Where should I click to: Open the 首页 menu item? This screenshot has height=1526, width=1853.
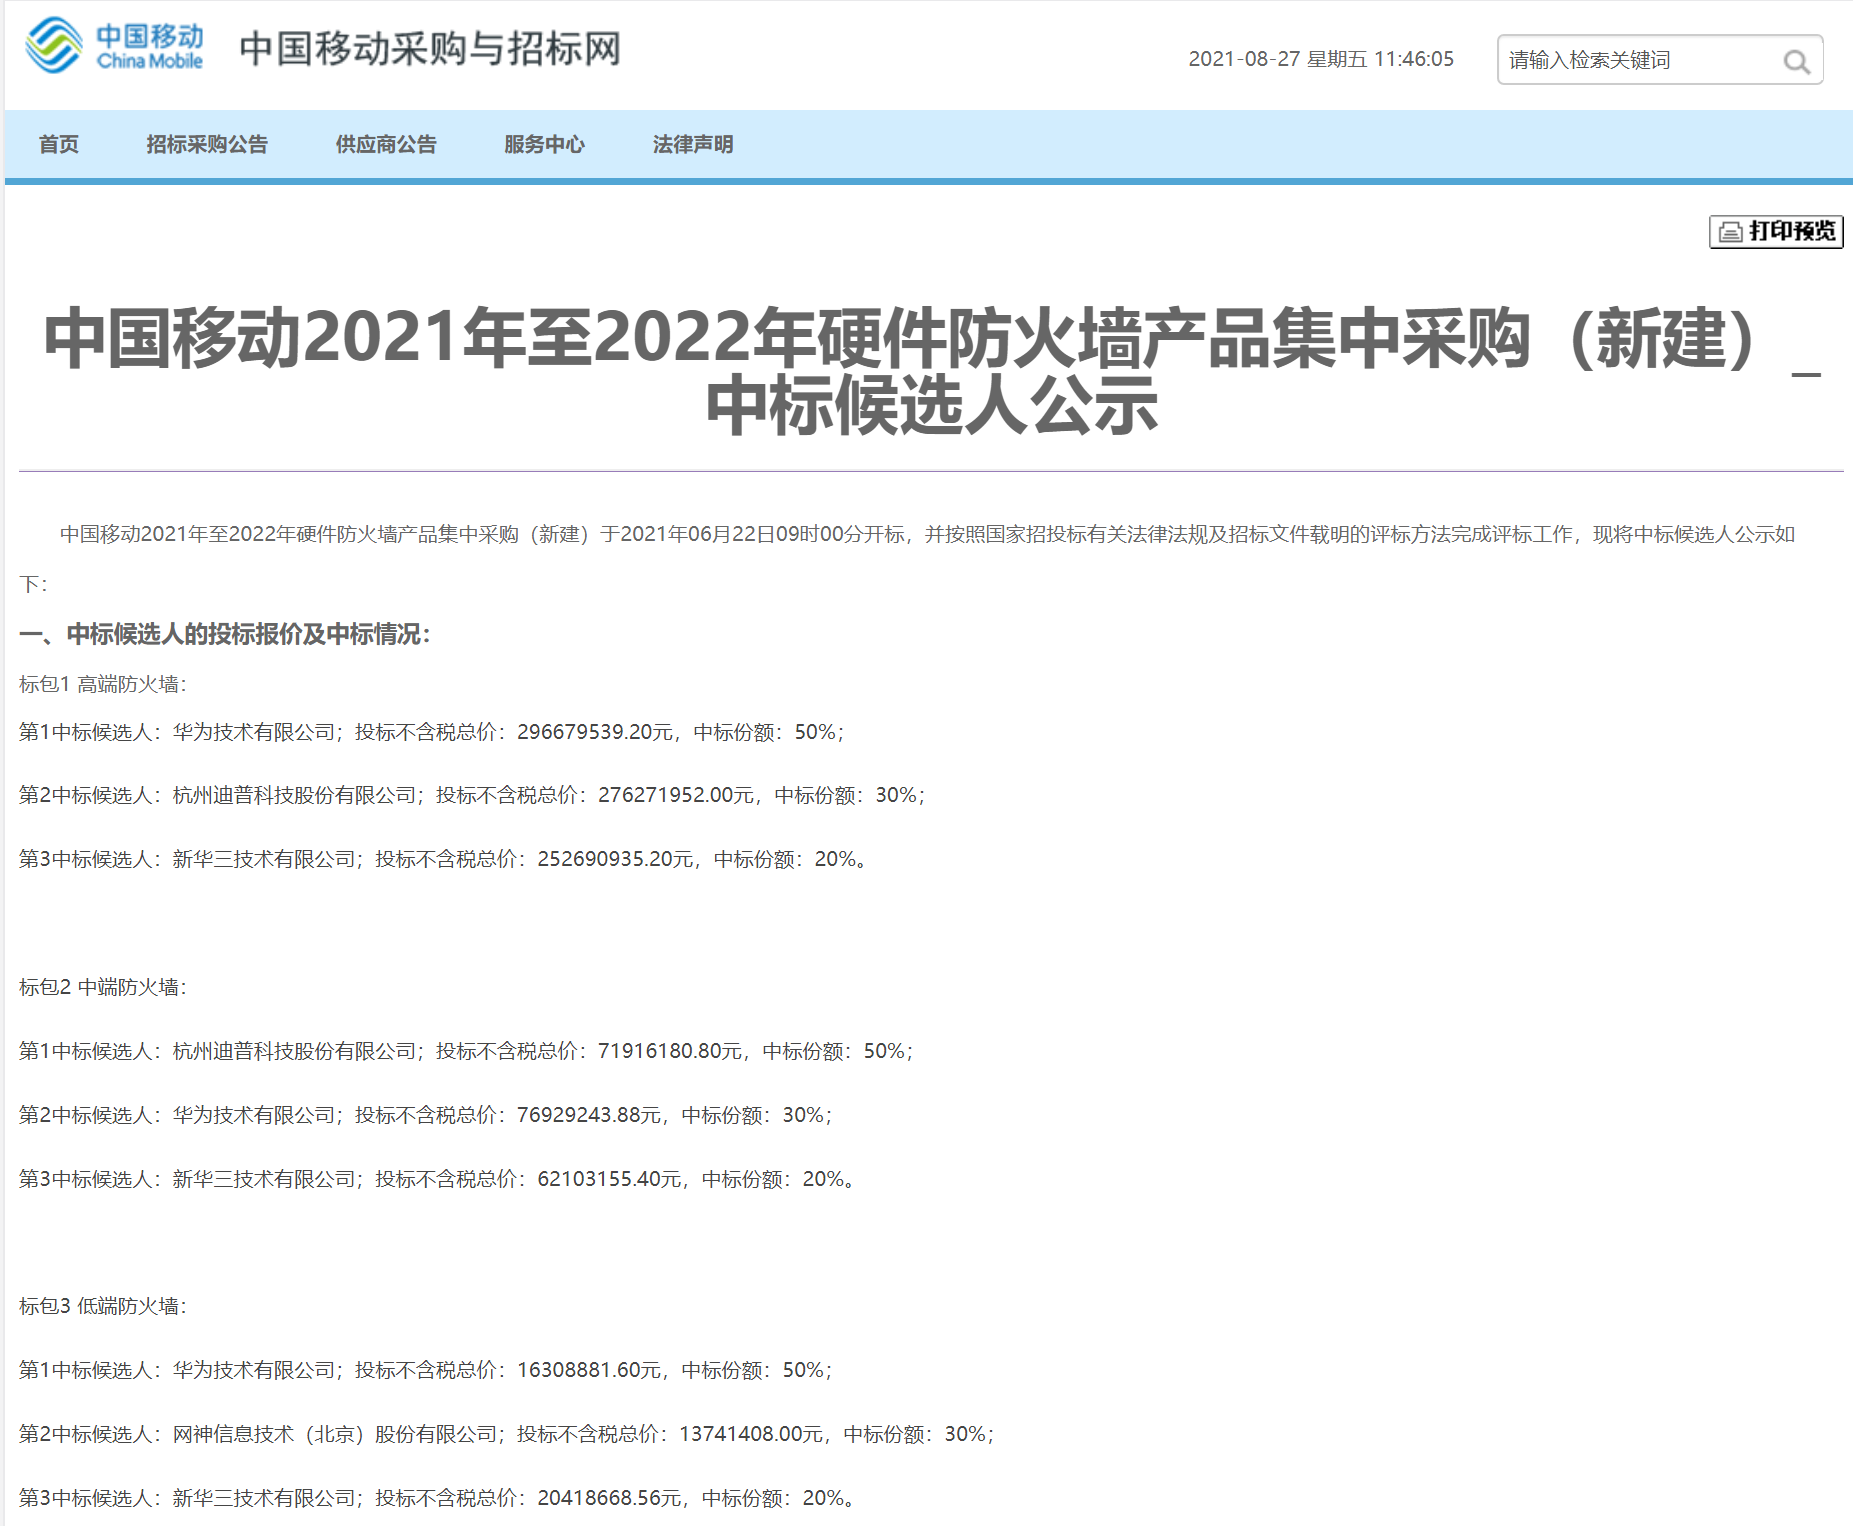click(x=58, y=144)
